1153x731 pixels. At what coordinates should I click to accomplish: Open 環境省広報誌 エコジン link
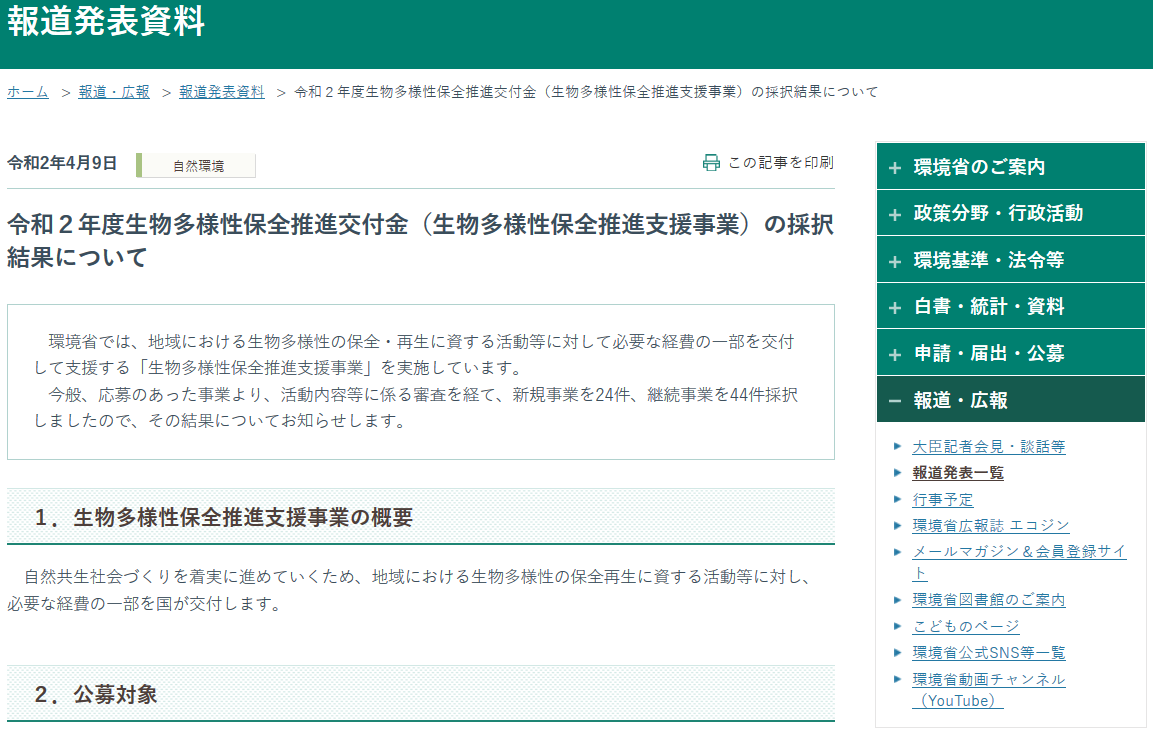[x=990, y=525]
